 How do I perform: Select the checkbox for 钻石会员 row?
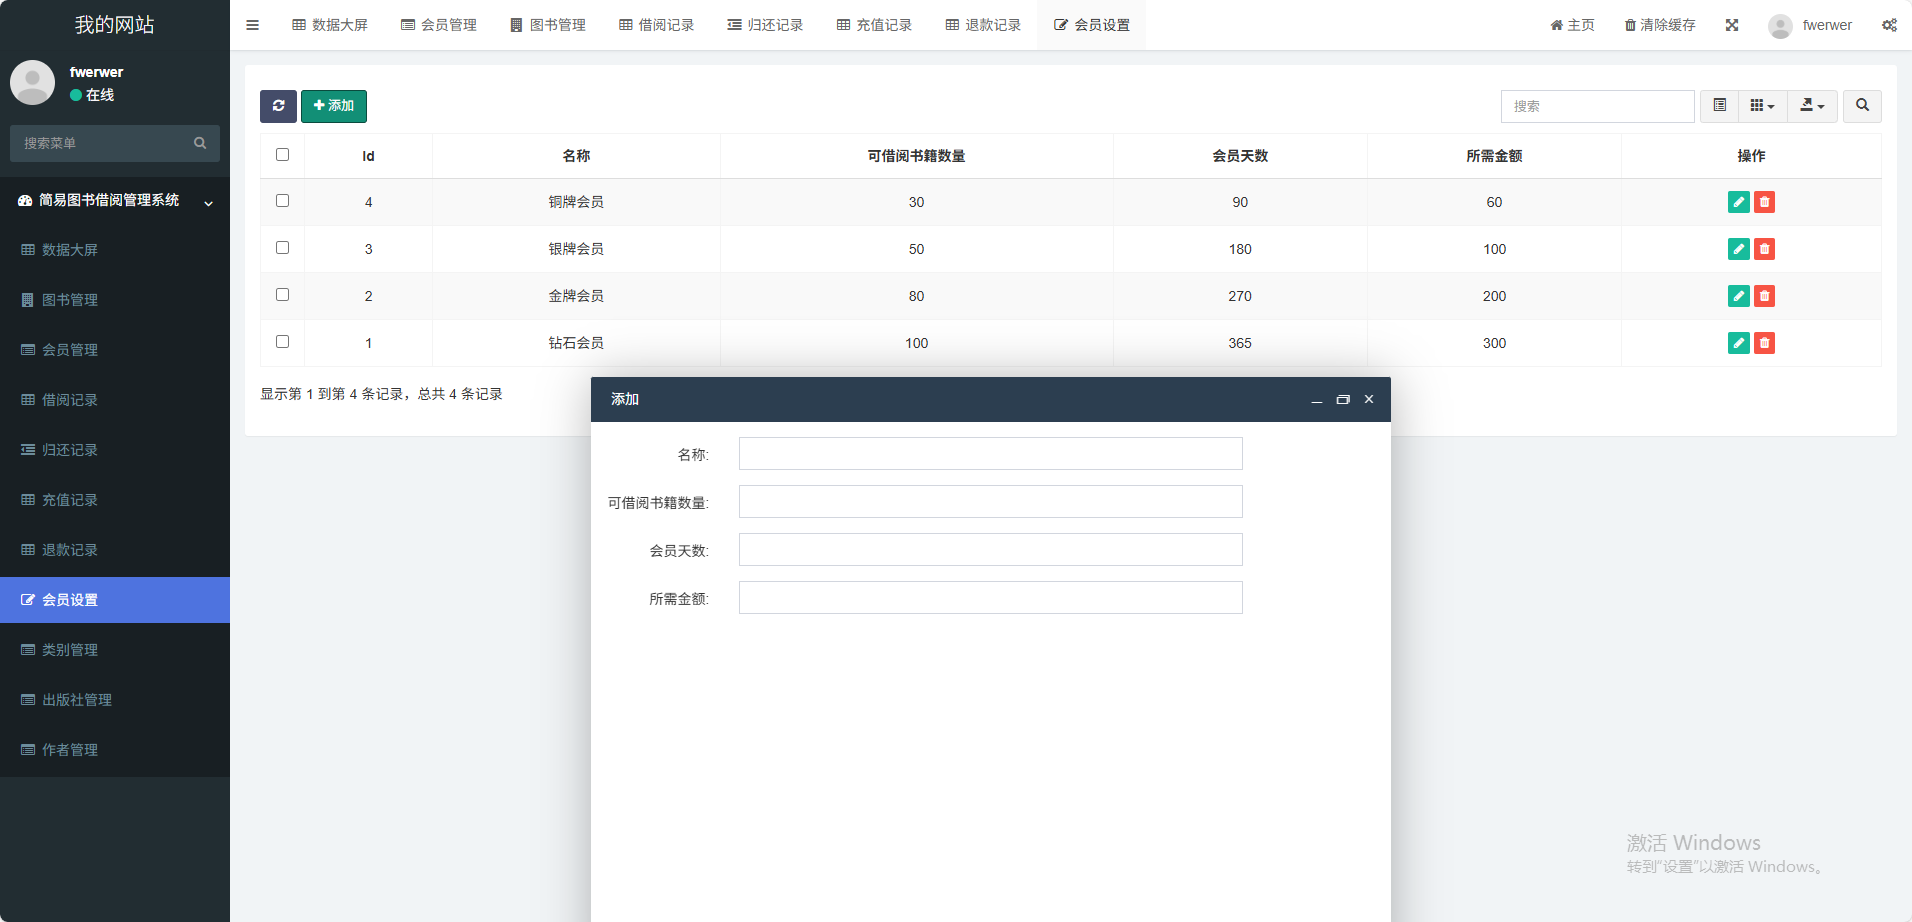pos(282,342)
